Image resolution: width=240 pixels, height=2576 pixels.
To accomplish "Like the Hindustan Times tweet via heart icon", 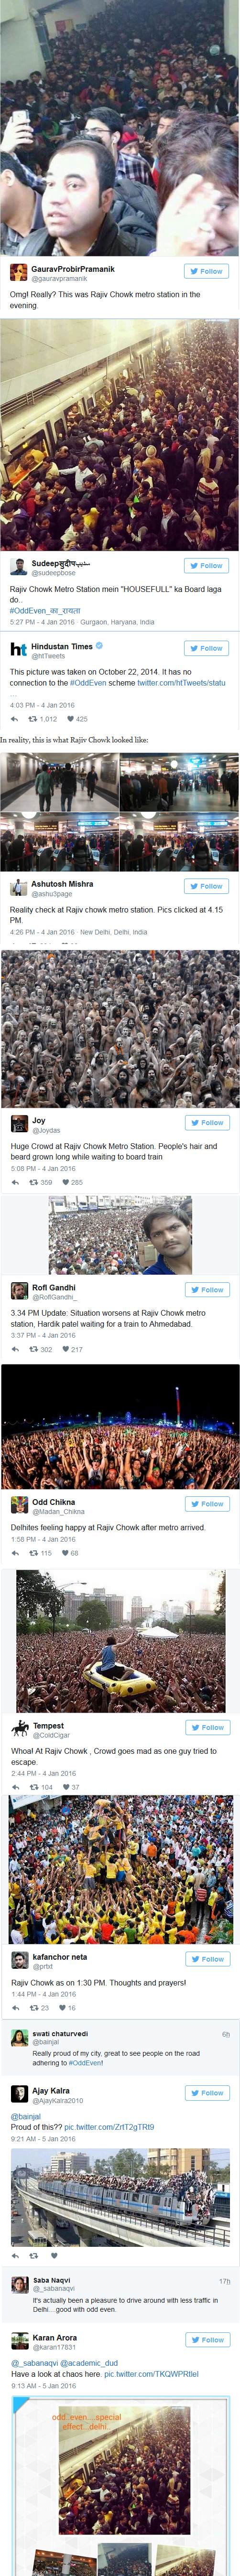I will [70, 719].
